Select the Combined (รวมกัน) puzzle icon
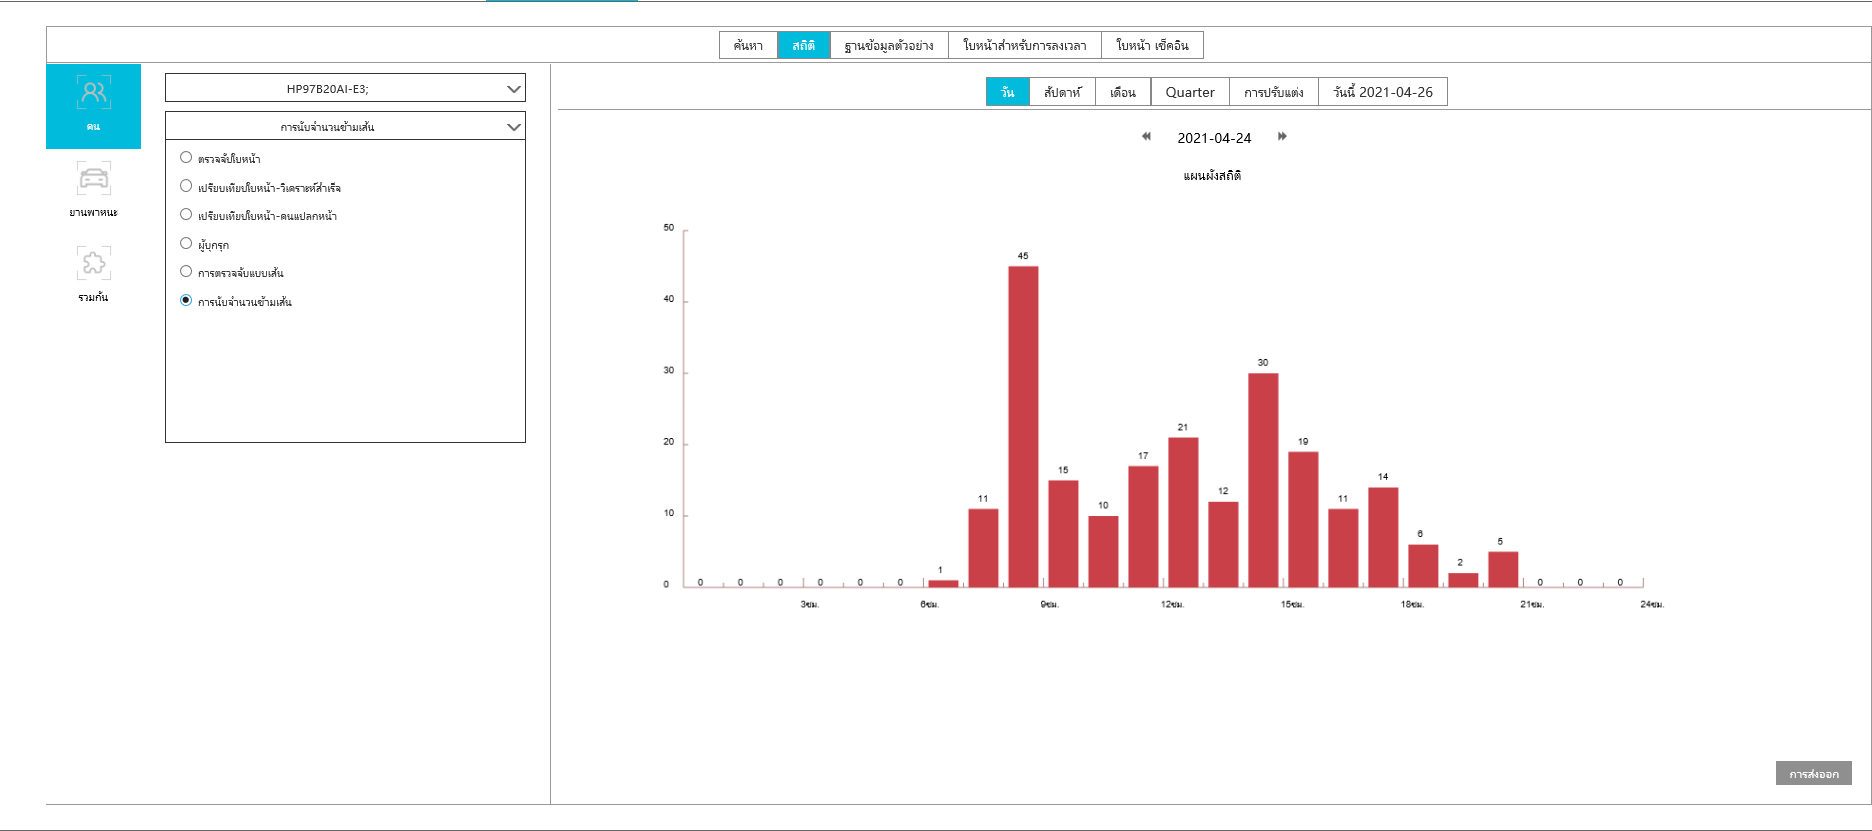The height and width of the screenshot is (831, 1872). (93, 265)
